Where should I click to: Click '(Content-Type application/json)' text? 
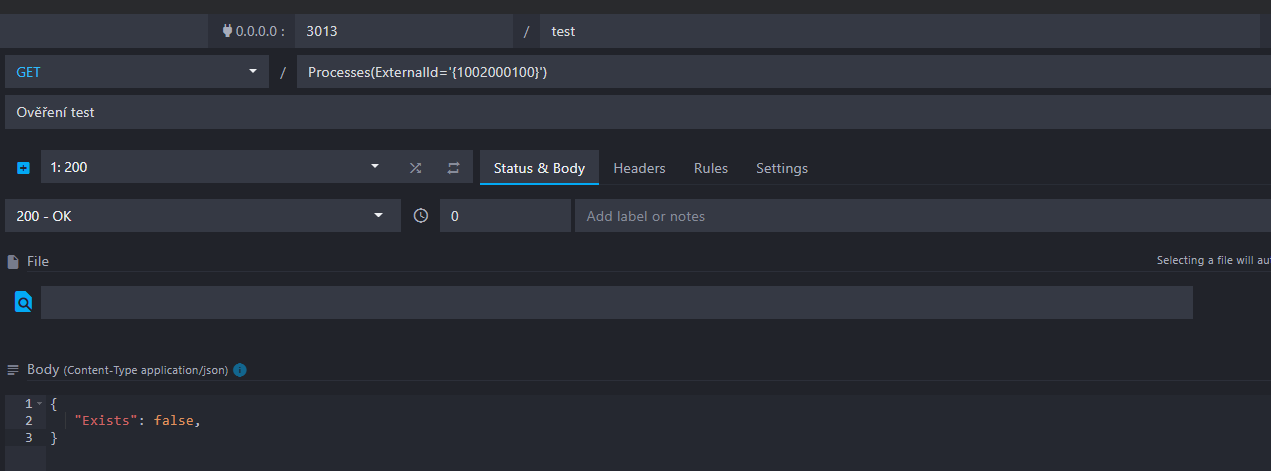coord(146,370)
